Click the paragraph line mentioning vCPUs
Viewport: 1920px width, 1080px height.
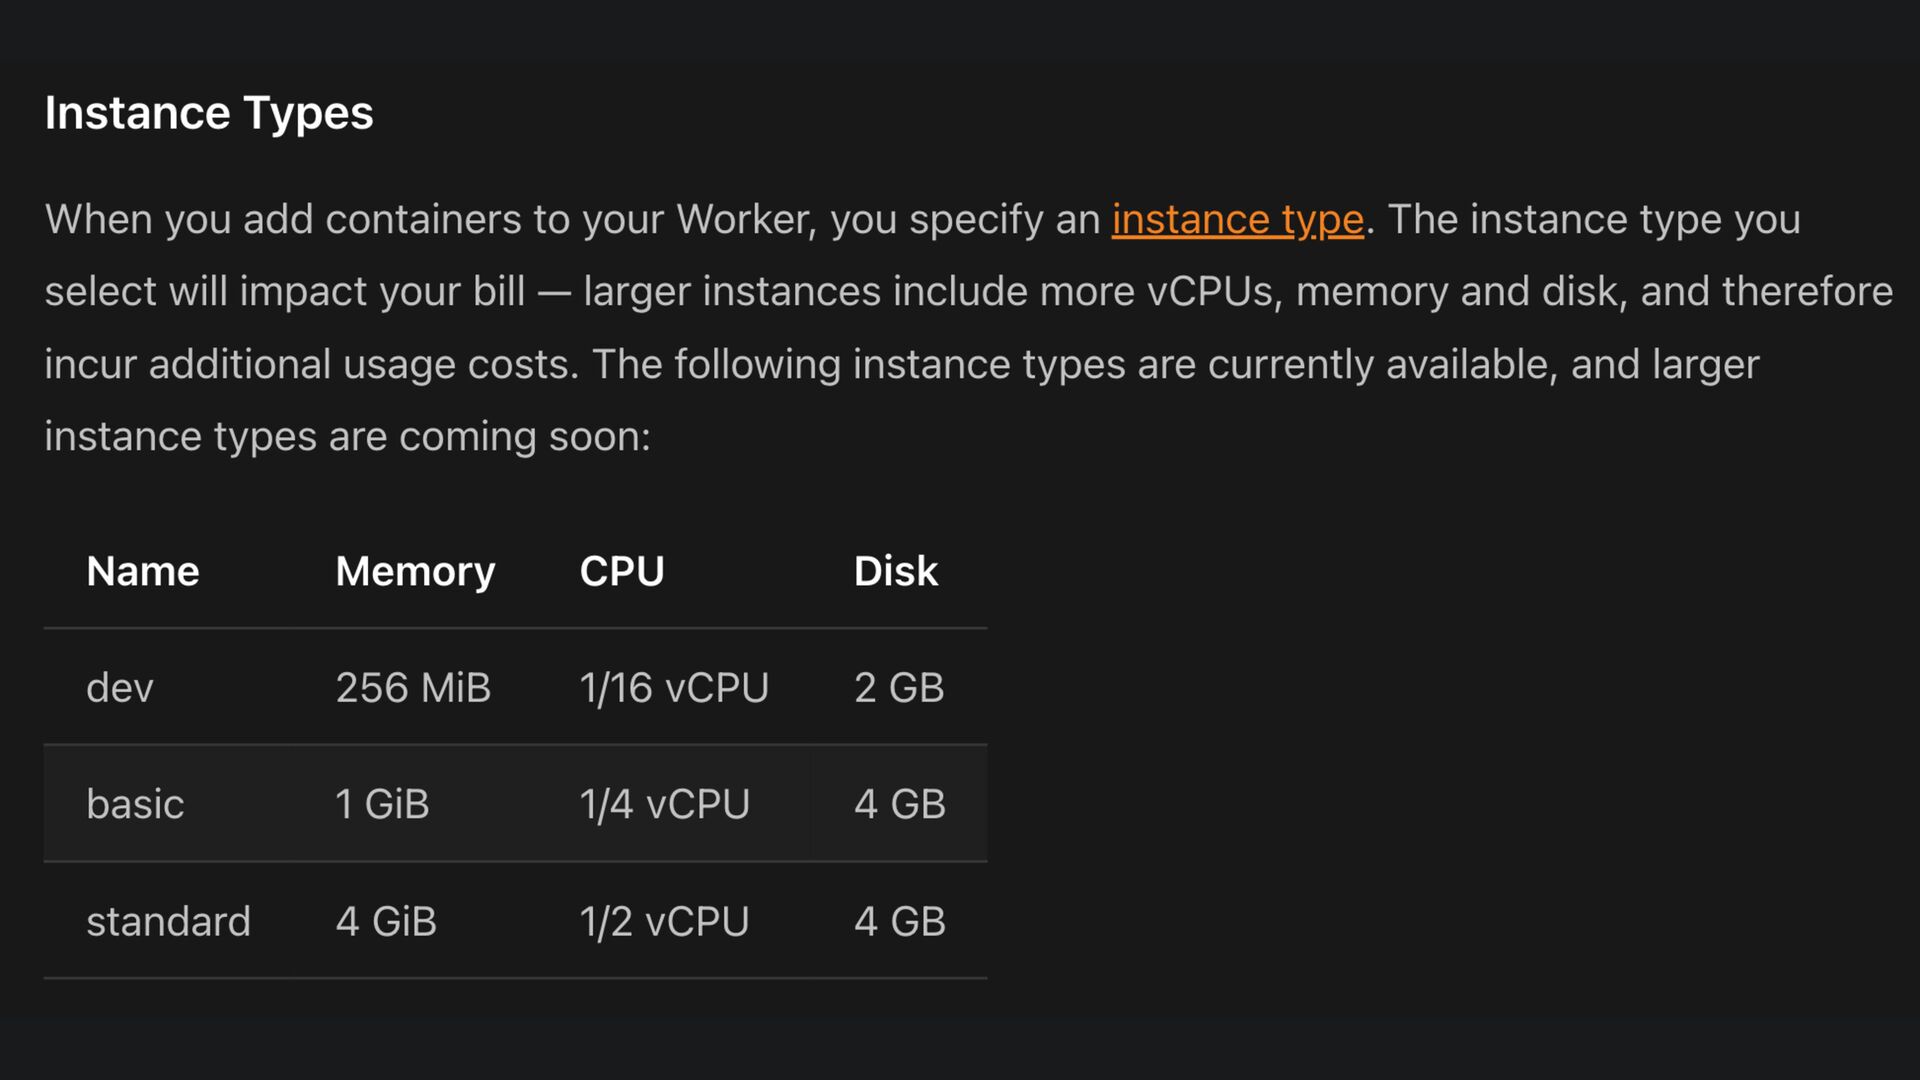[968, 292]
